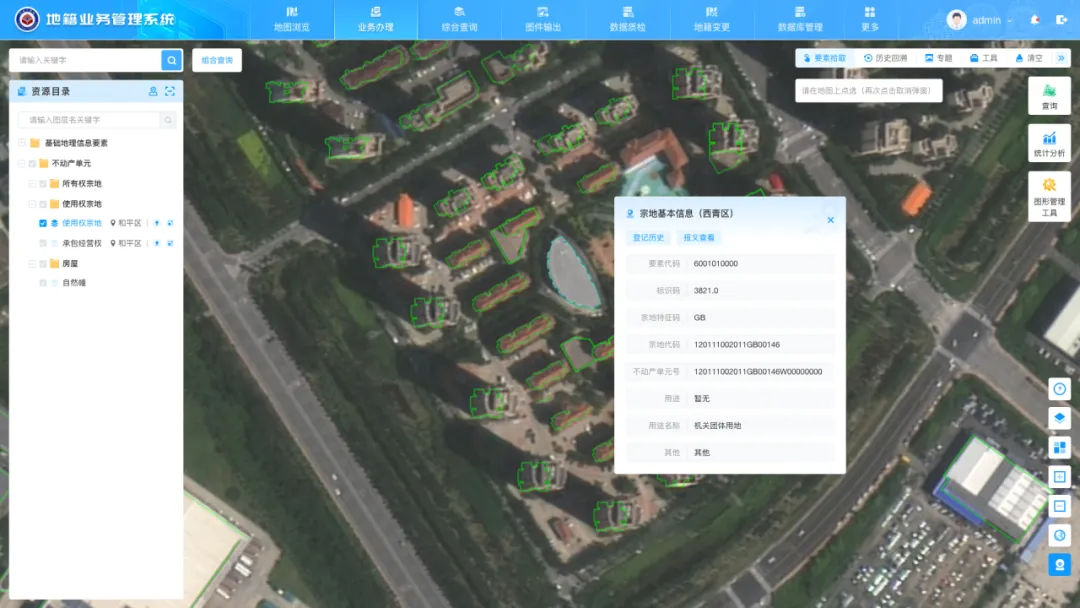
Task: Click the logout icon in header
Action: 1061,20
